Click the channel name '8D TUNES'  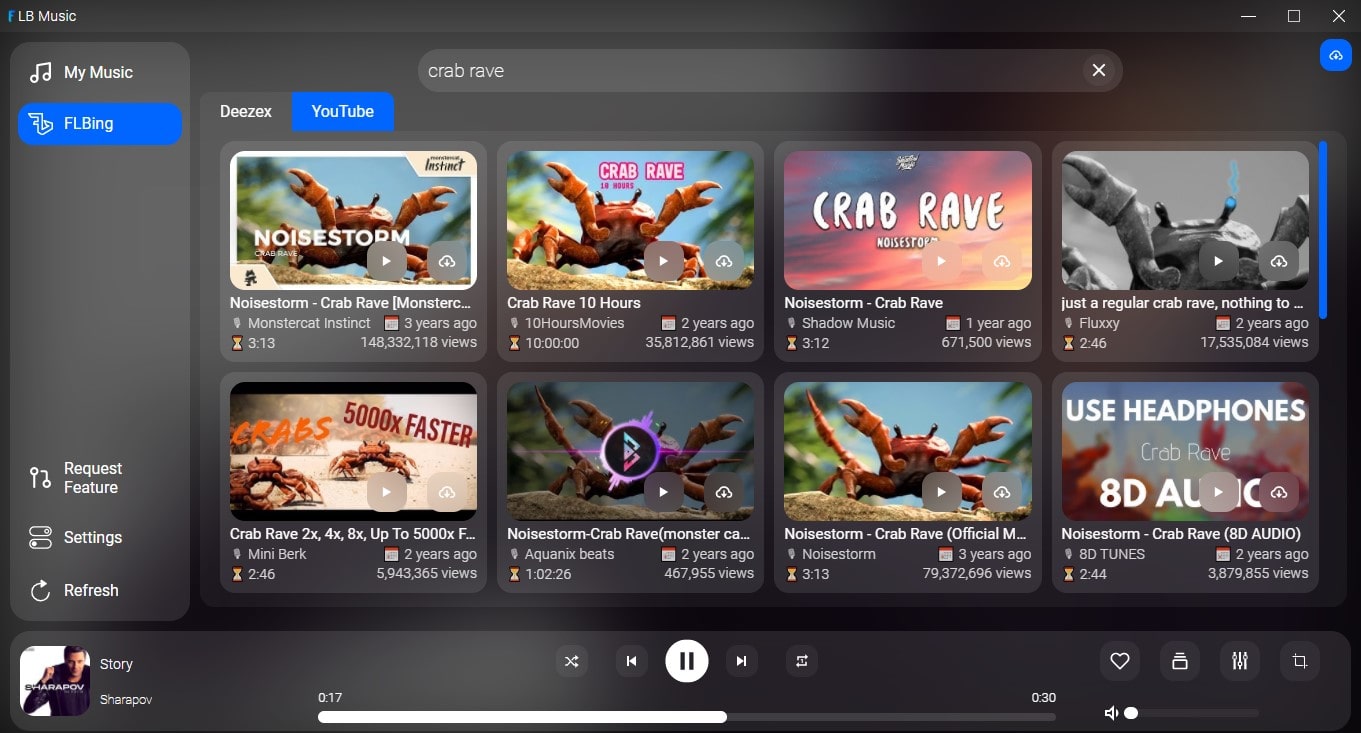tap(1112, 554)
